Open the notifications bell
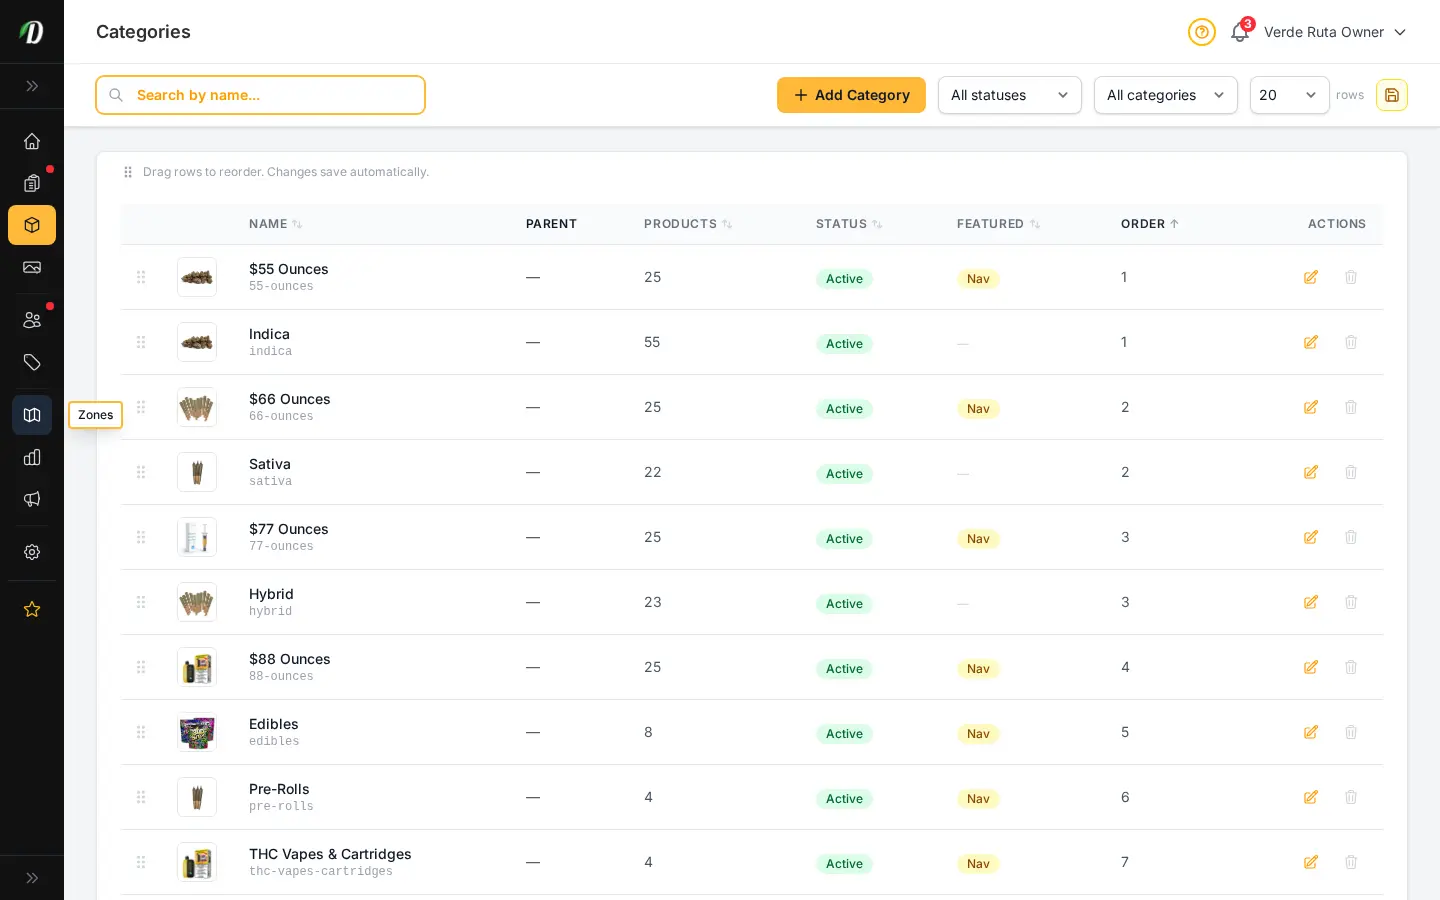Viewport: 1440px width, 900px height. [x=1240, y=32]
